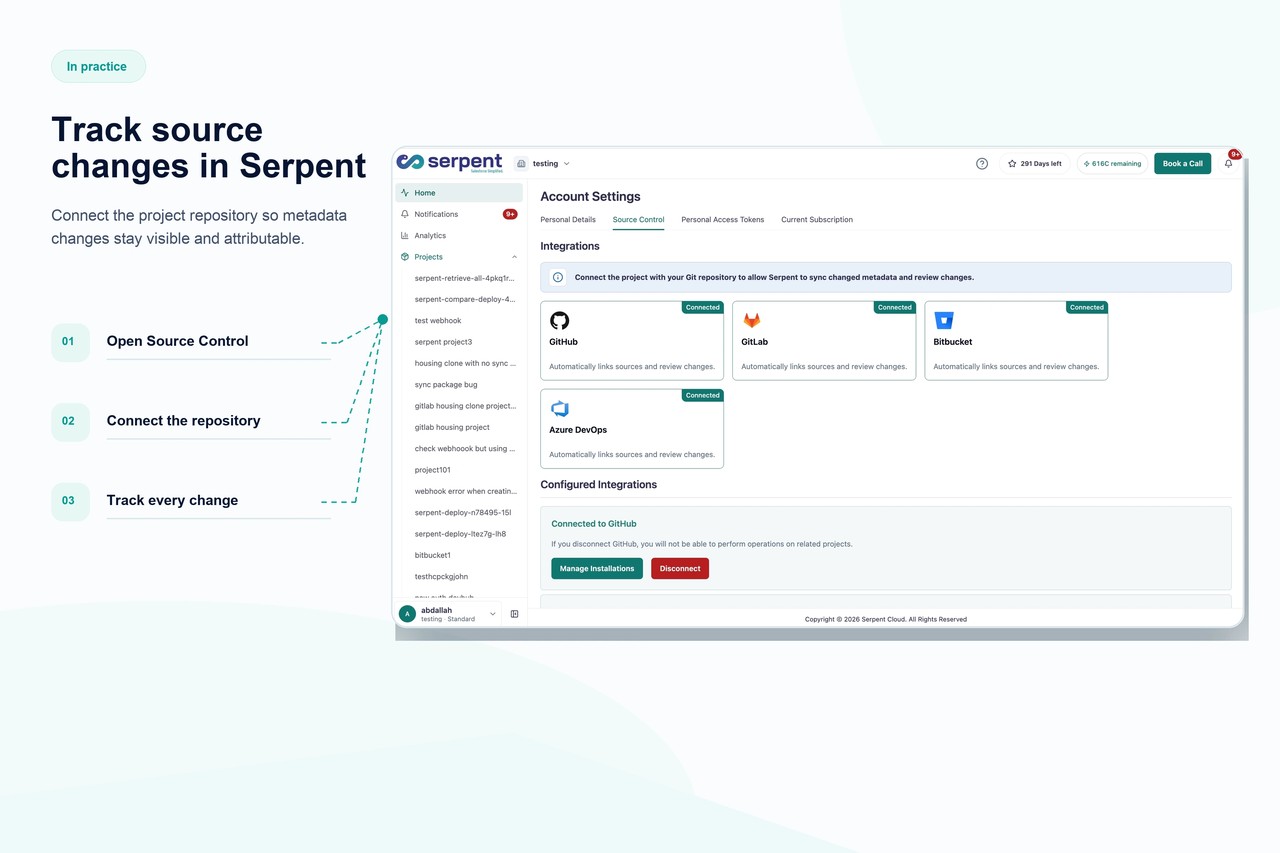Open Notifications in the sidebar

(x=459, y=214)
